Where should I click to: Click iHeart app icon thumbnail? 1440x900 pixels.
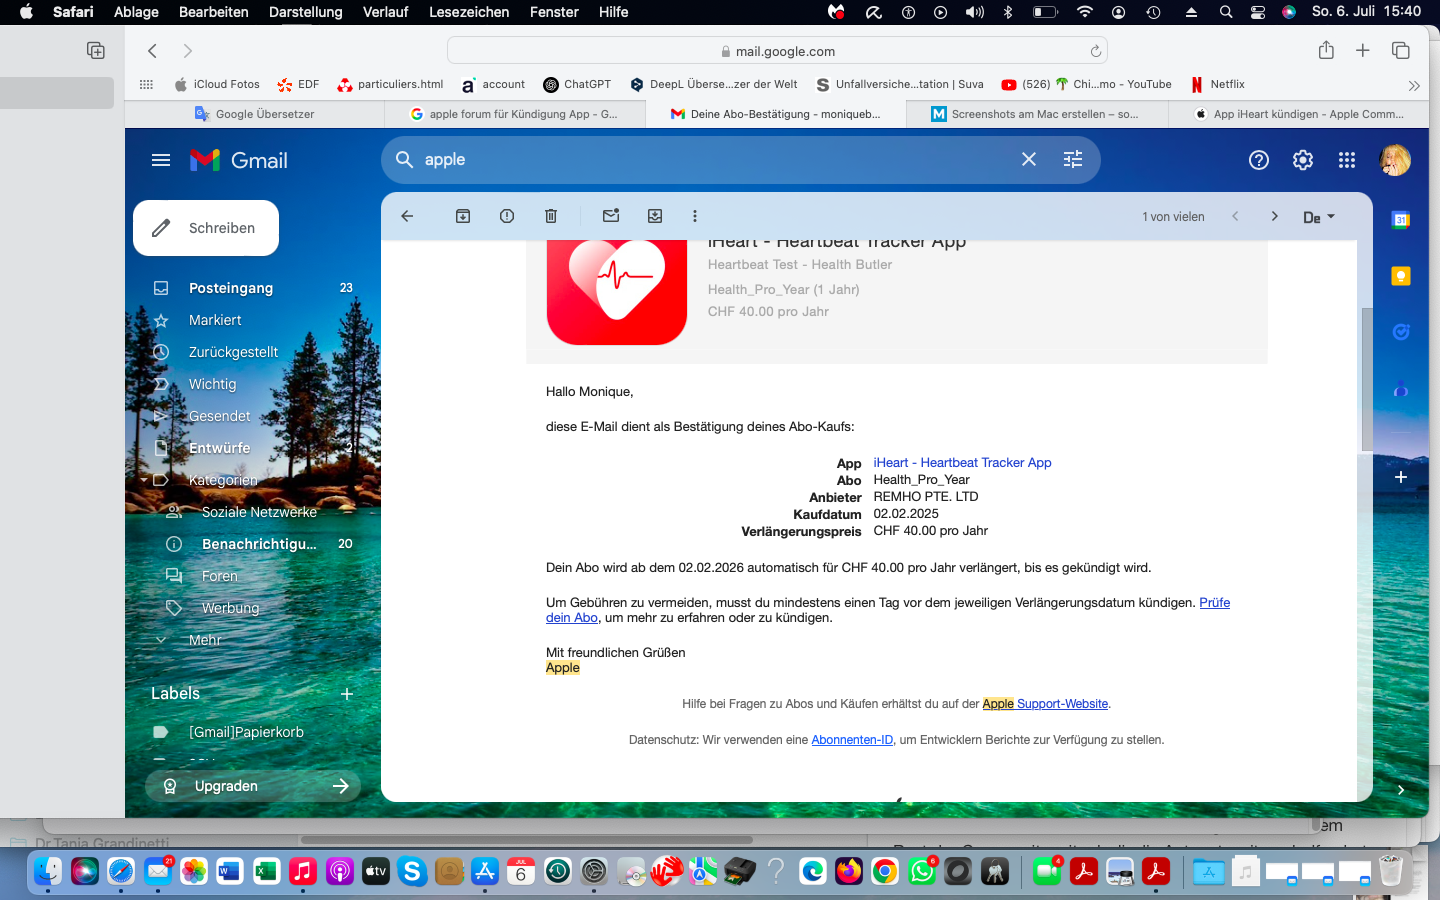click(x=617, y=292)
